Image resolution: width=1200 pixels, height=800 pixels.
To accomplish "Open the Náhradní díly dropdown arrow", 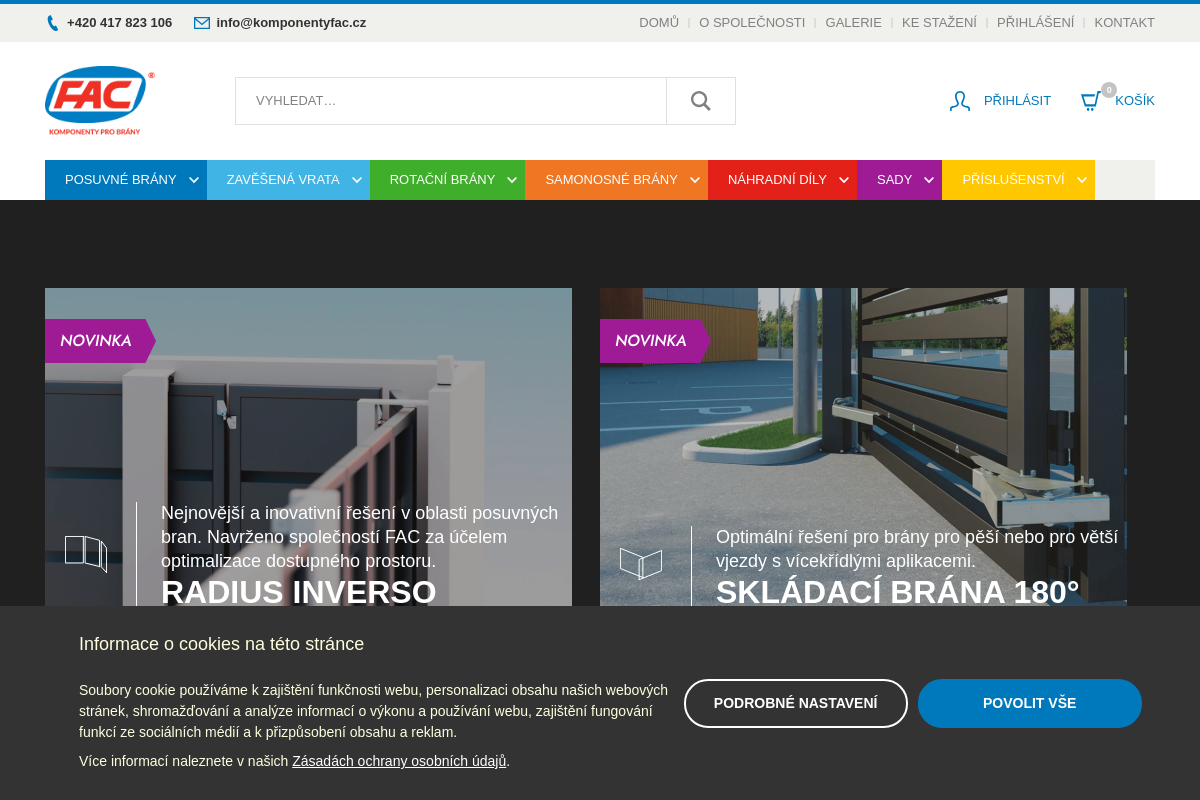I will [x=844, y=180].
